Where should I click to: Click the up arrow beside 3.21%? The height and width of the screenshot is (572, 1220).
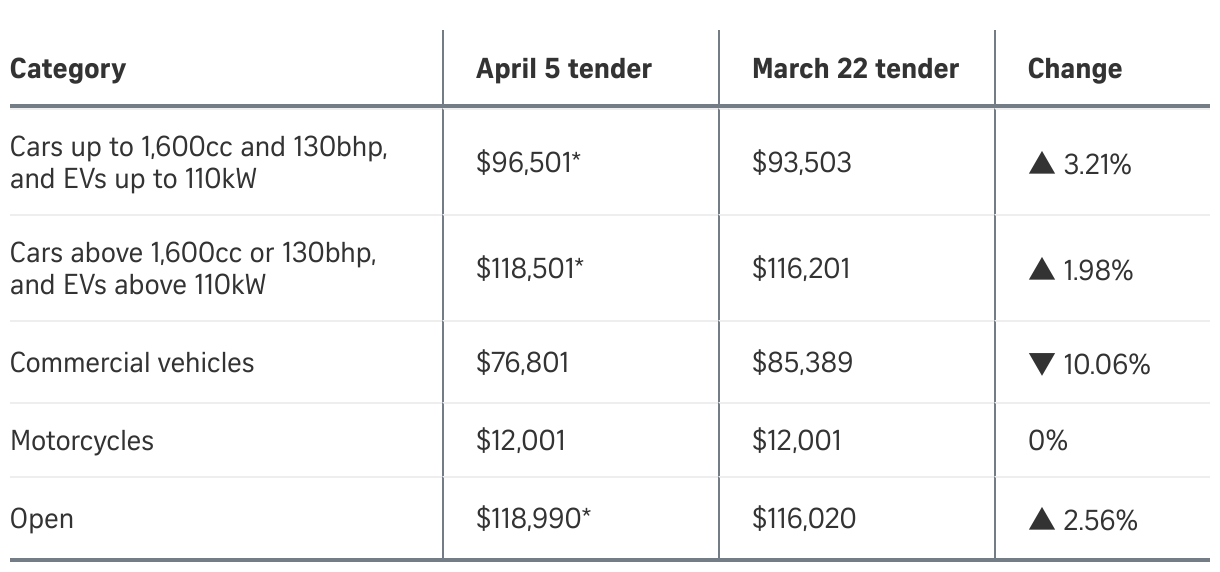1041,164
